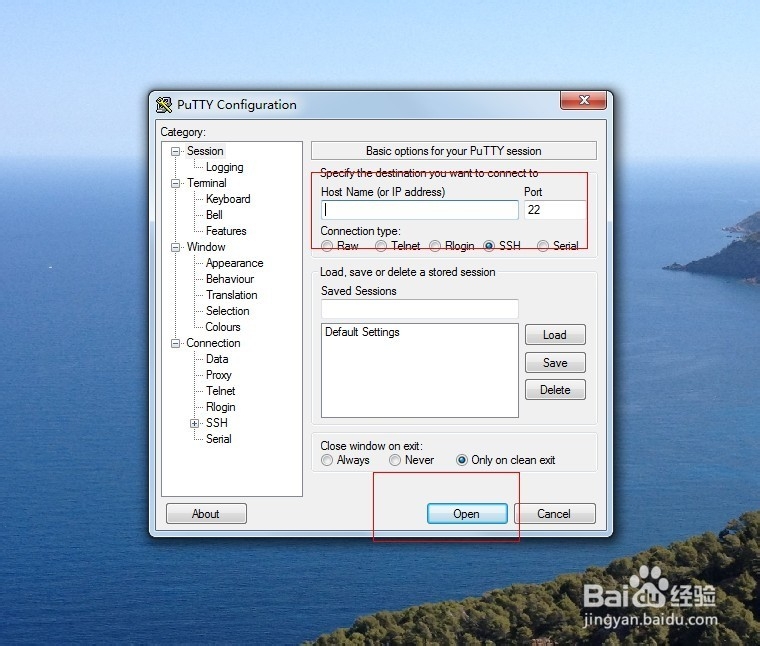Viewport: 760px width, 646px height.
Task: Open the SSH category in tree
Action: [x=217, y=423]
